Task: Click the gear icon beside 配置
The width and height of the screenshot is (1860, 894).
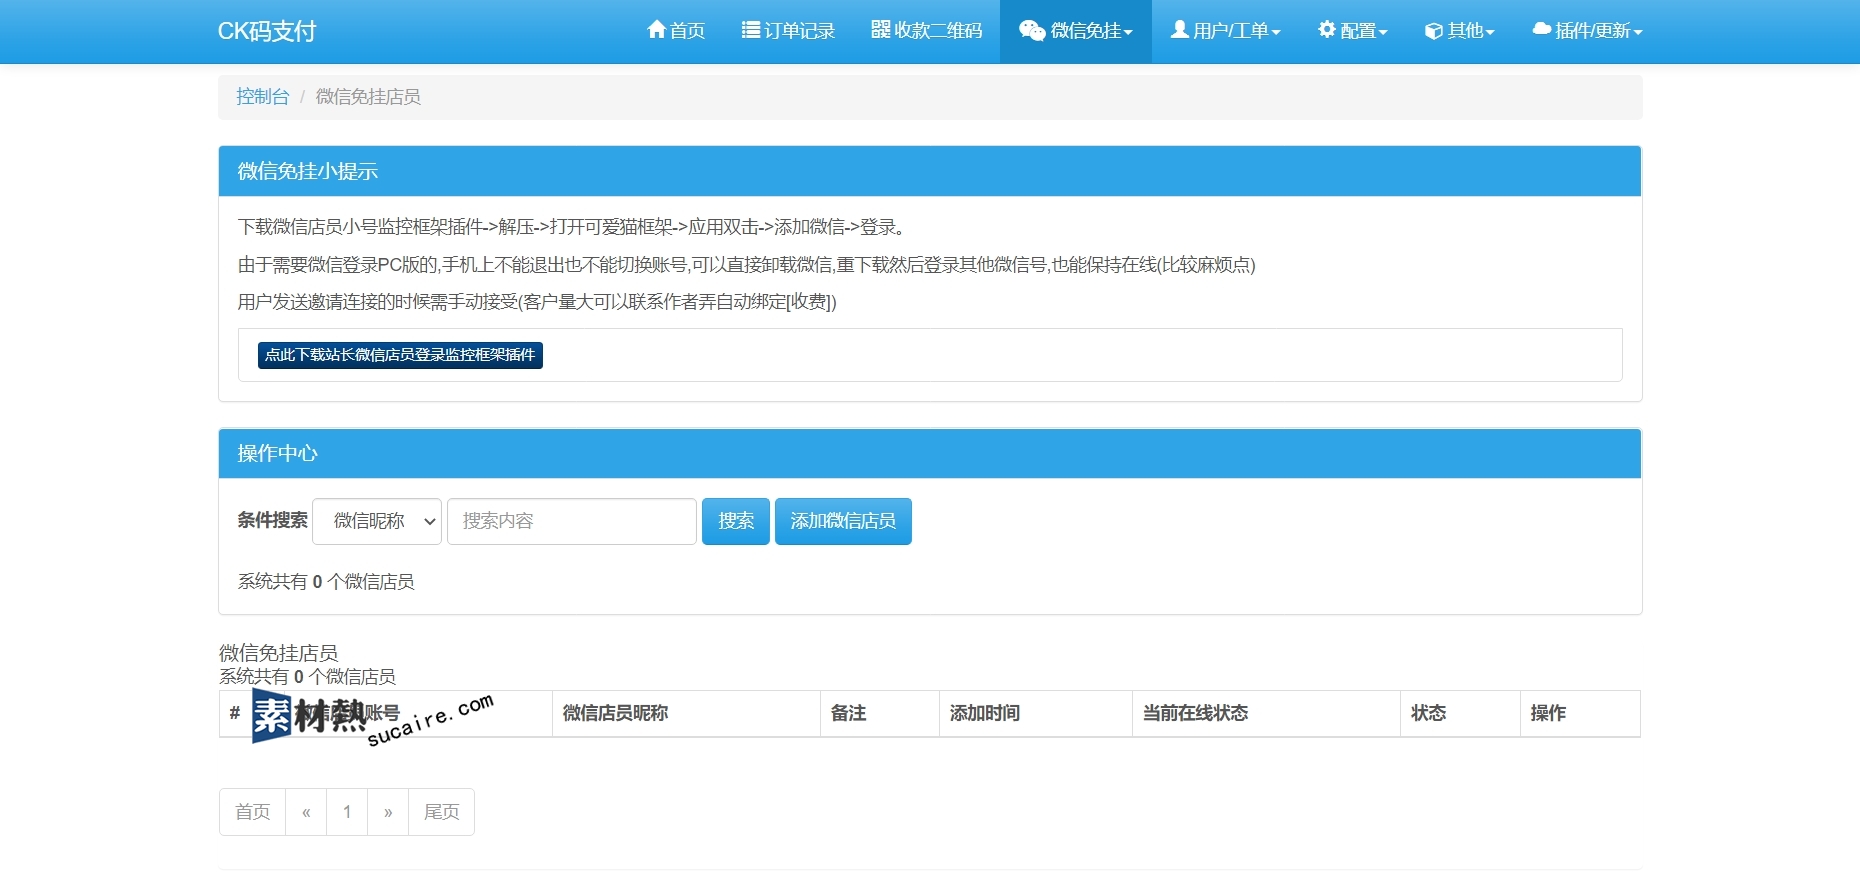Action: coord(1327,30)
